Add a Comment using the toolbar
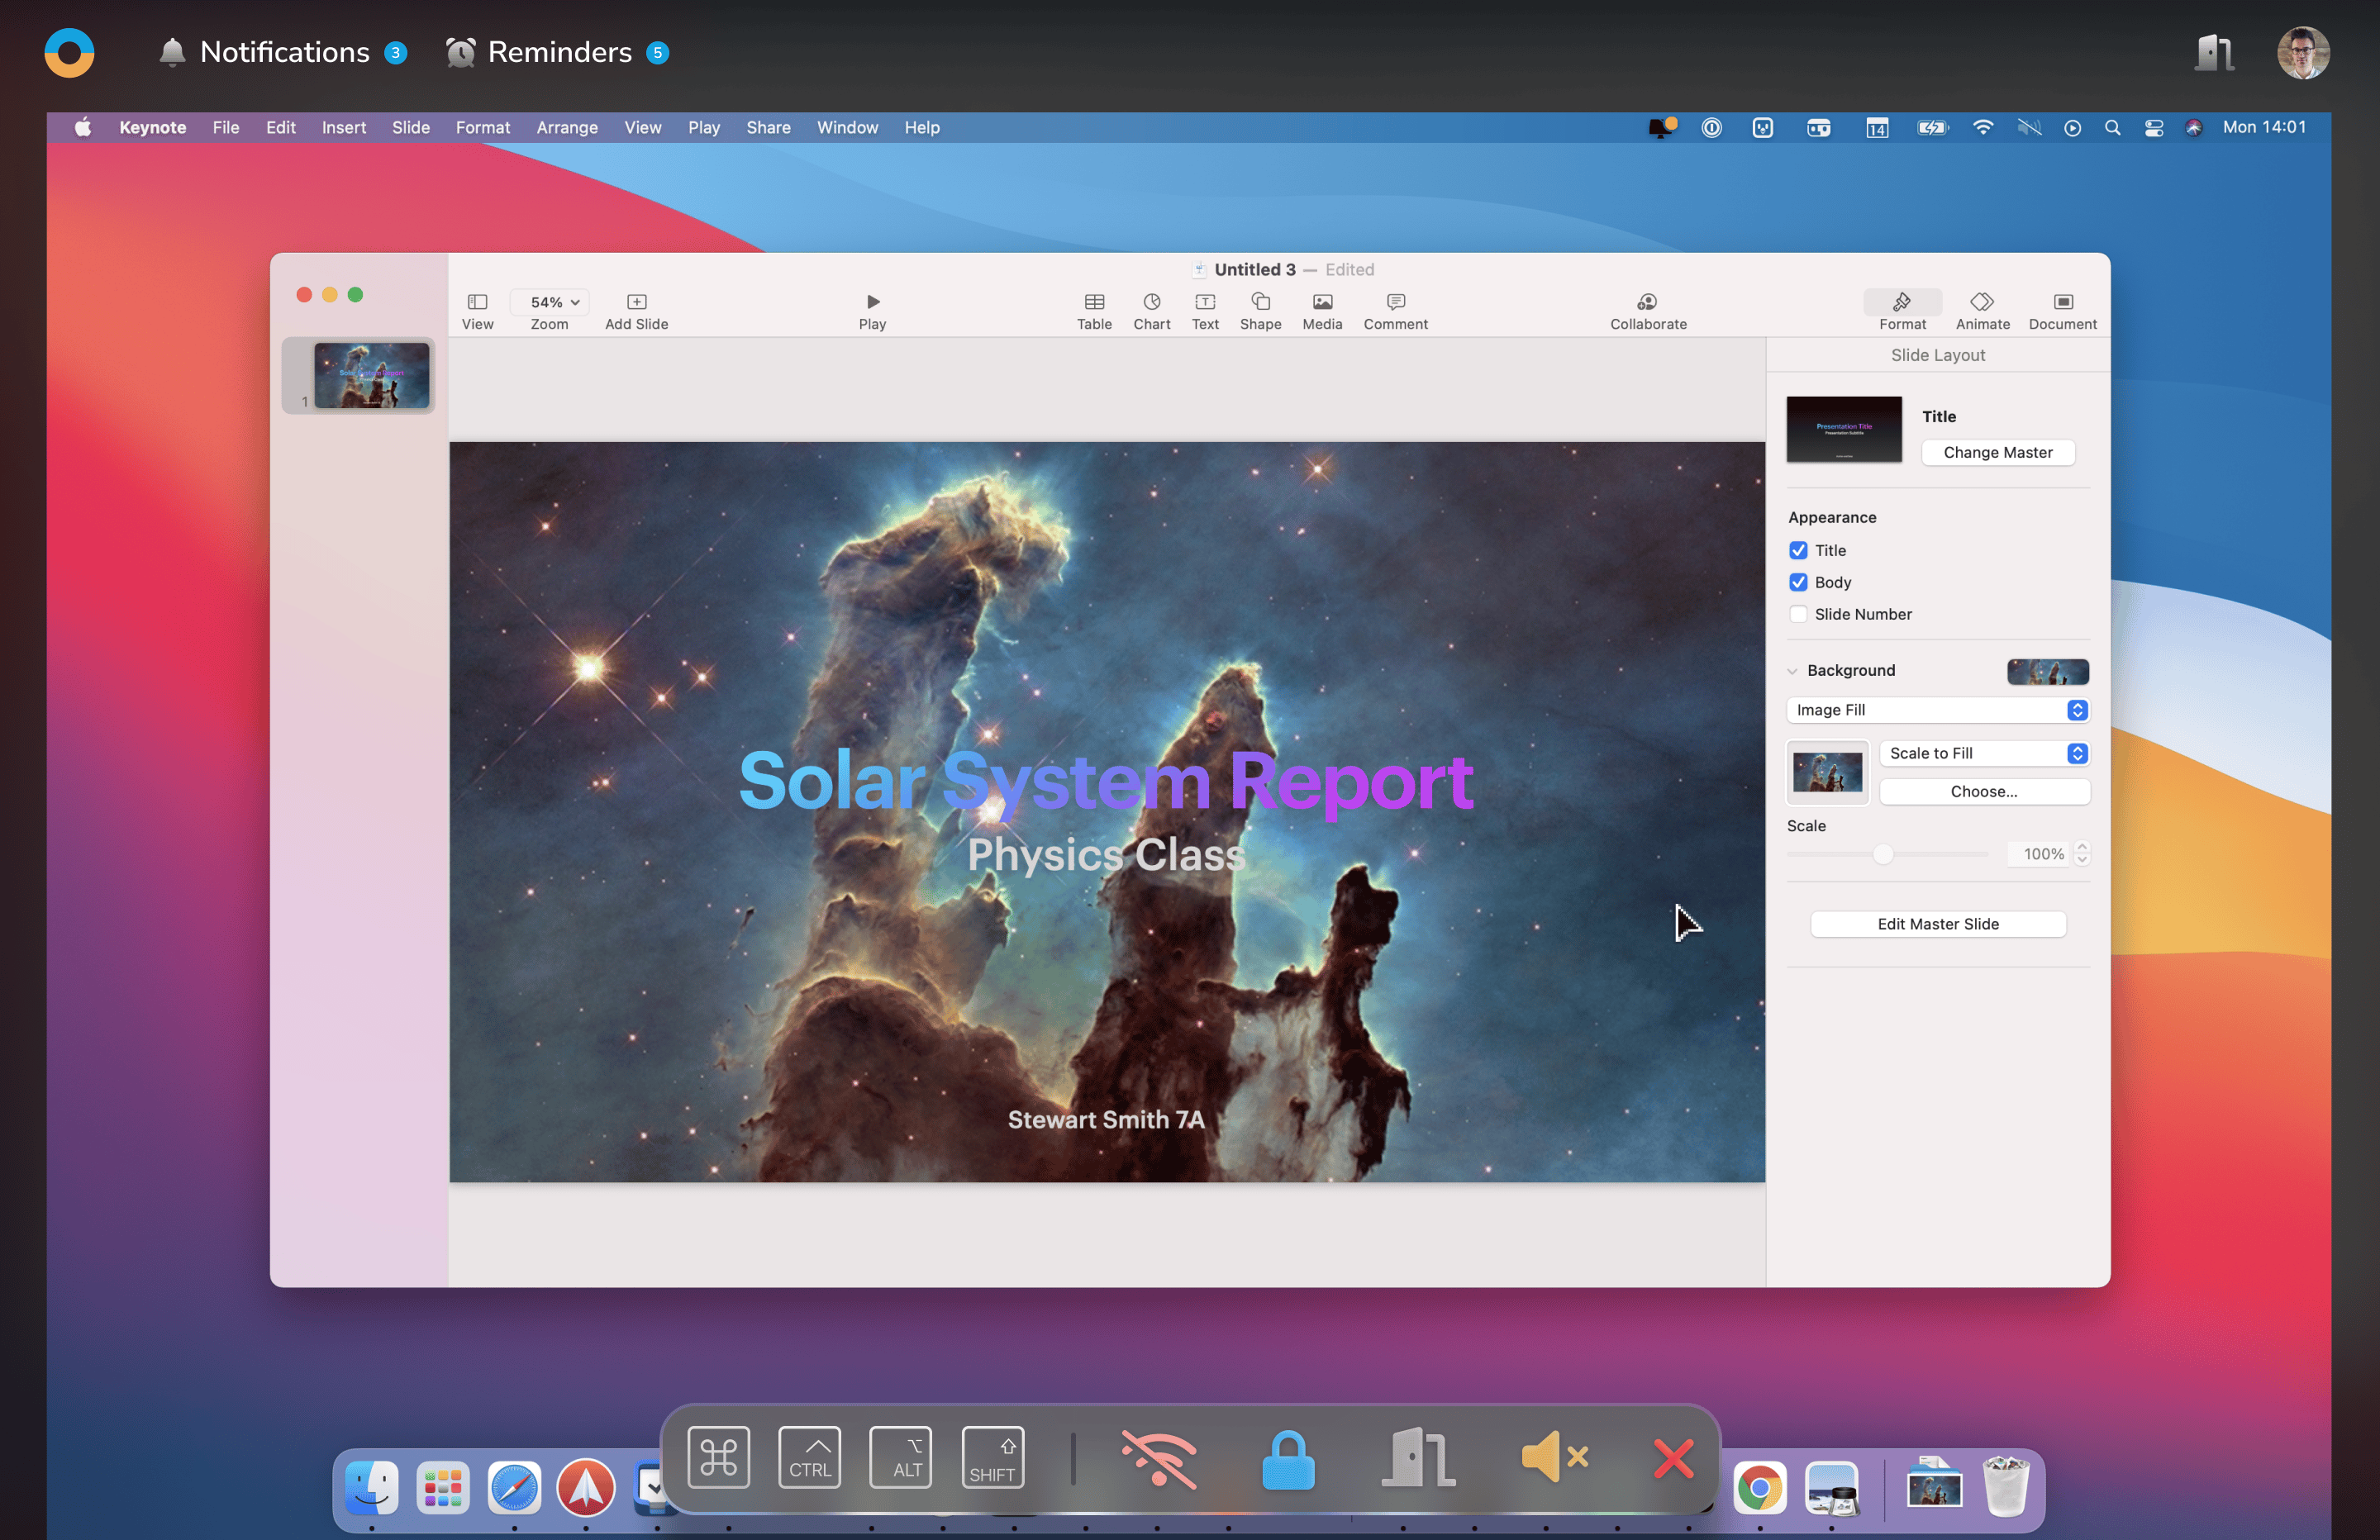The height and width of the screenshot is (1540, 2380). 1395,302
